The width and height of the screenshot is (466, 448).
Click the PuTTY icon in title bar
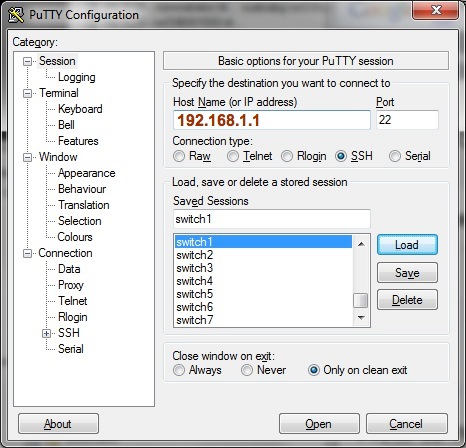tap(16, 15)
